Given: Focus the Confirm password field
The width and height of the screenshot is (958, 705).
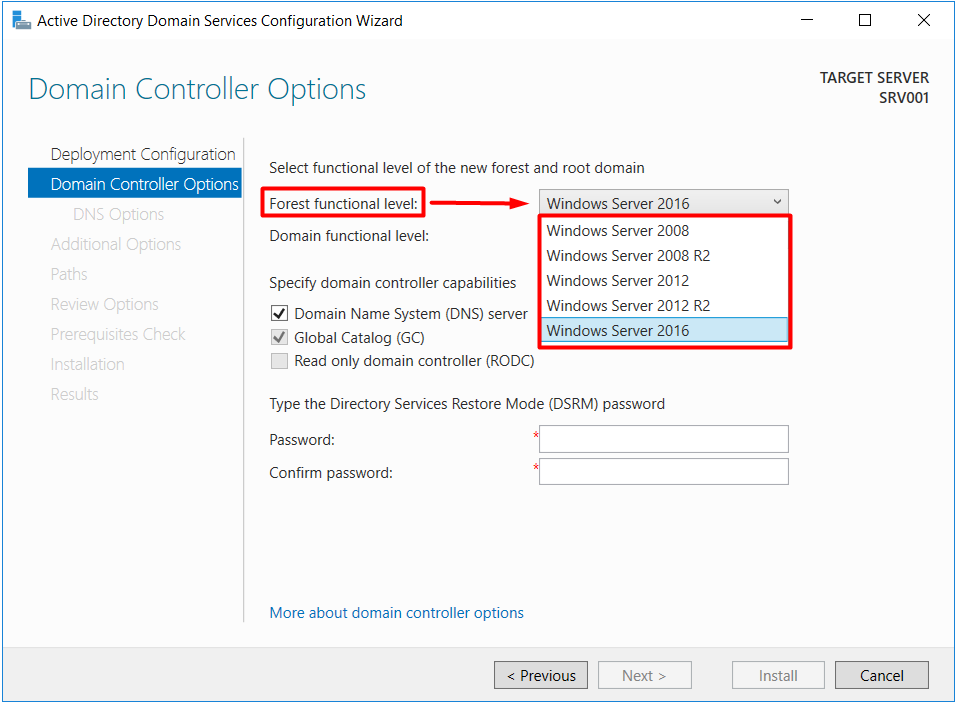Looking at the screenshot, I should 664,472.
